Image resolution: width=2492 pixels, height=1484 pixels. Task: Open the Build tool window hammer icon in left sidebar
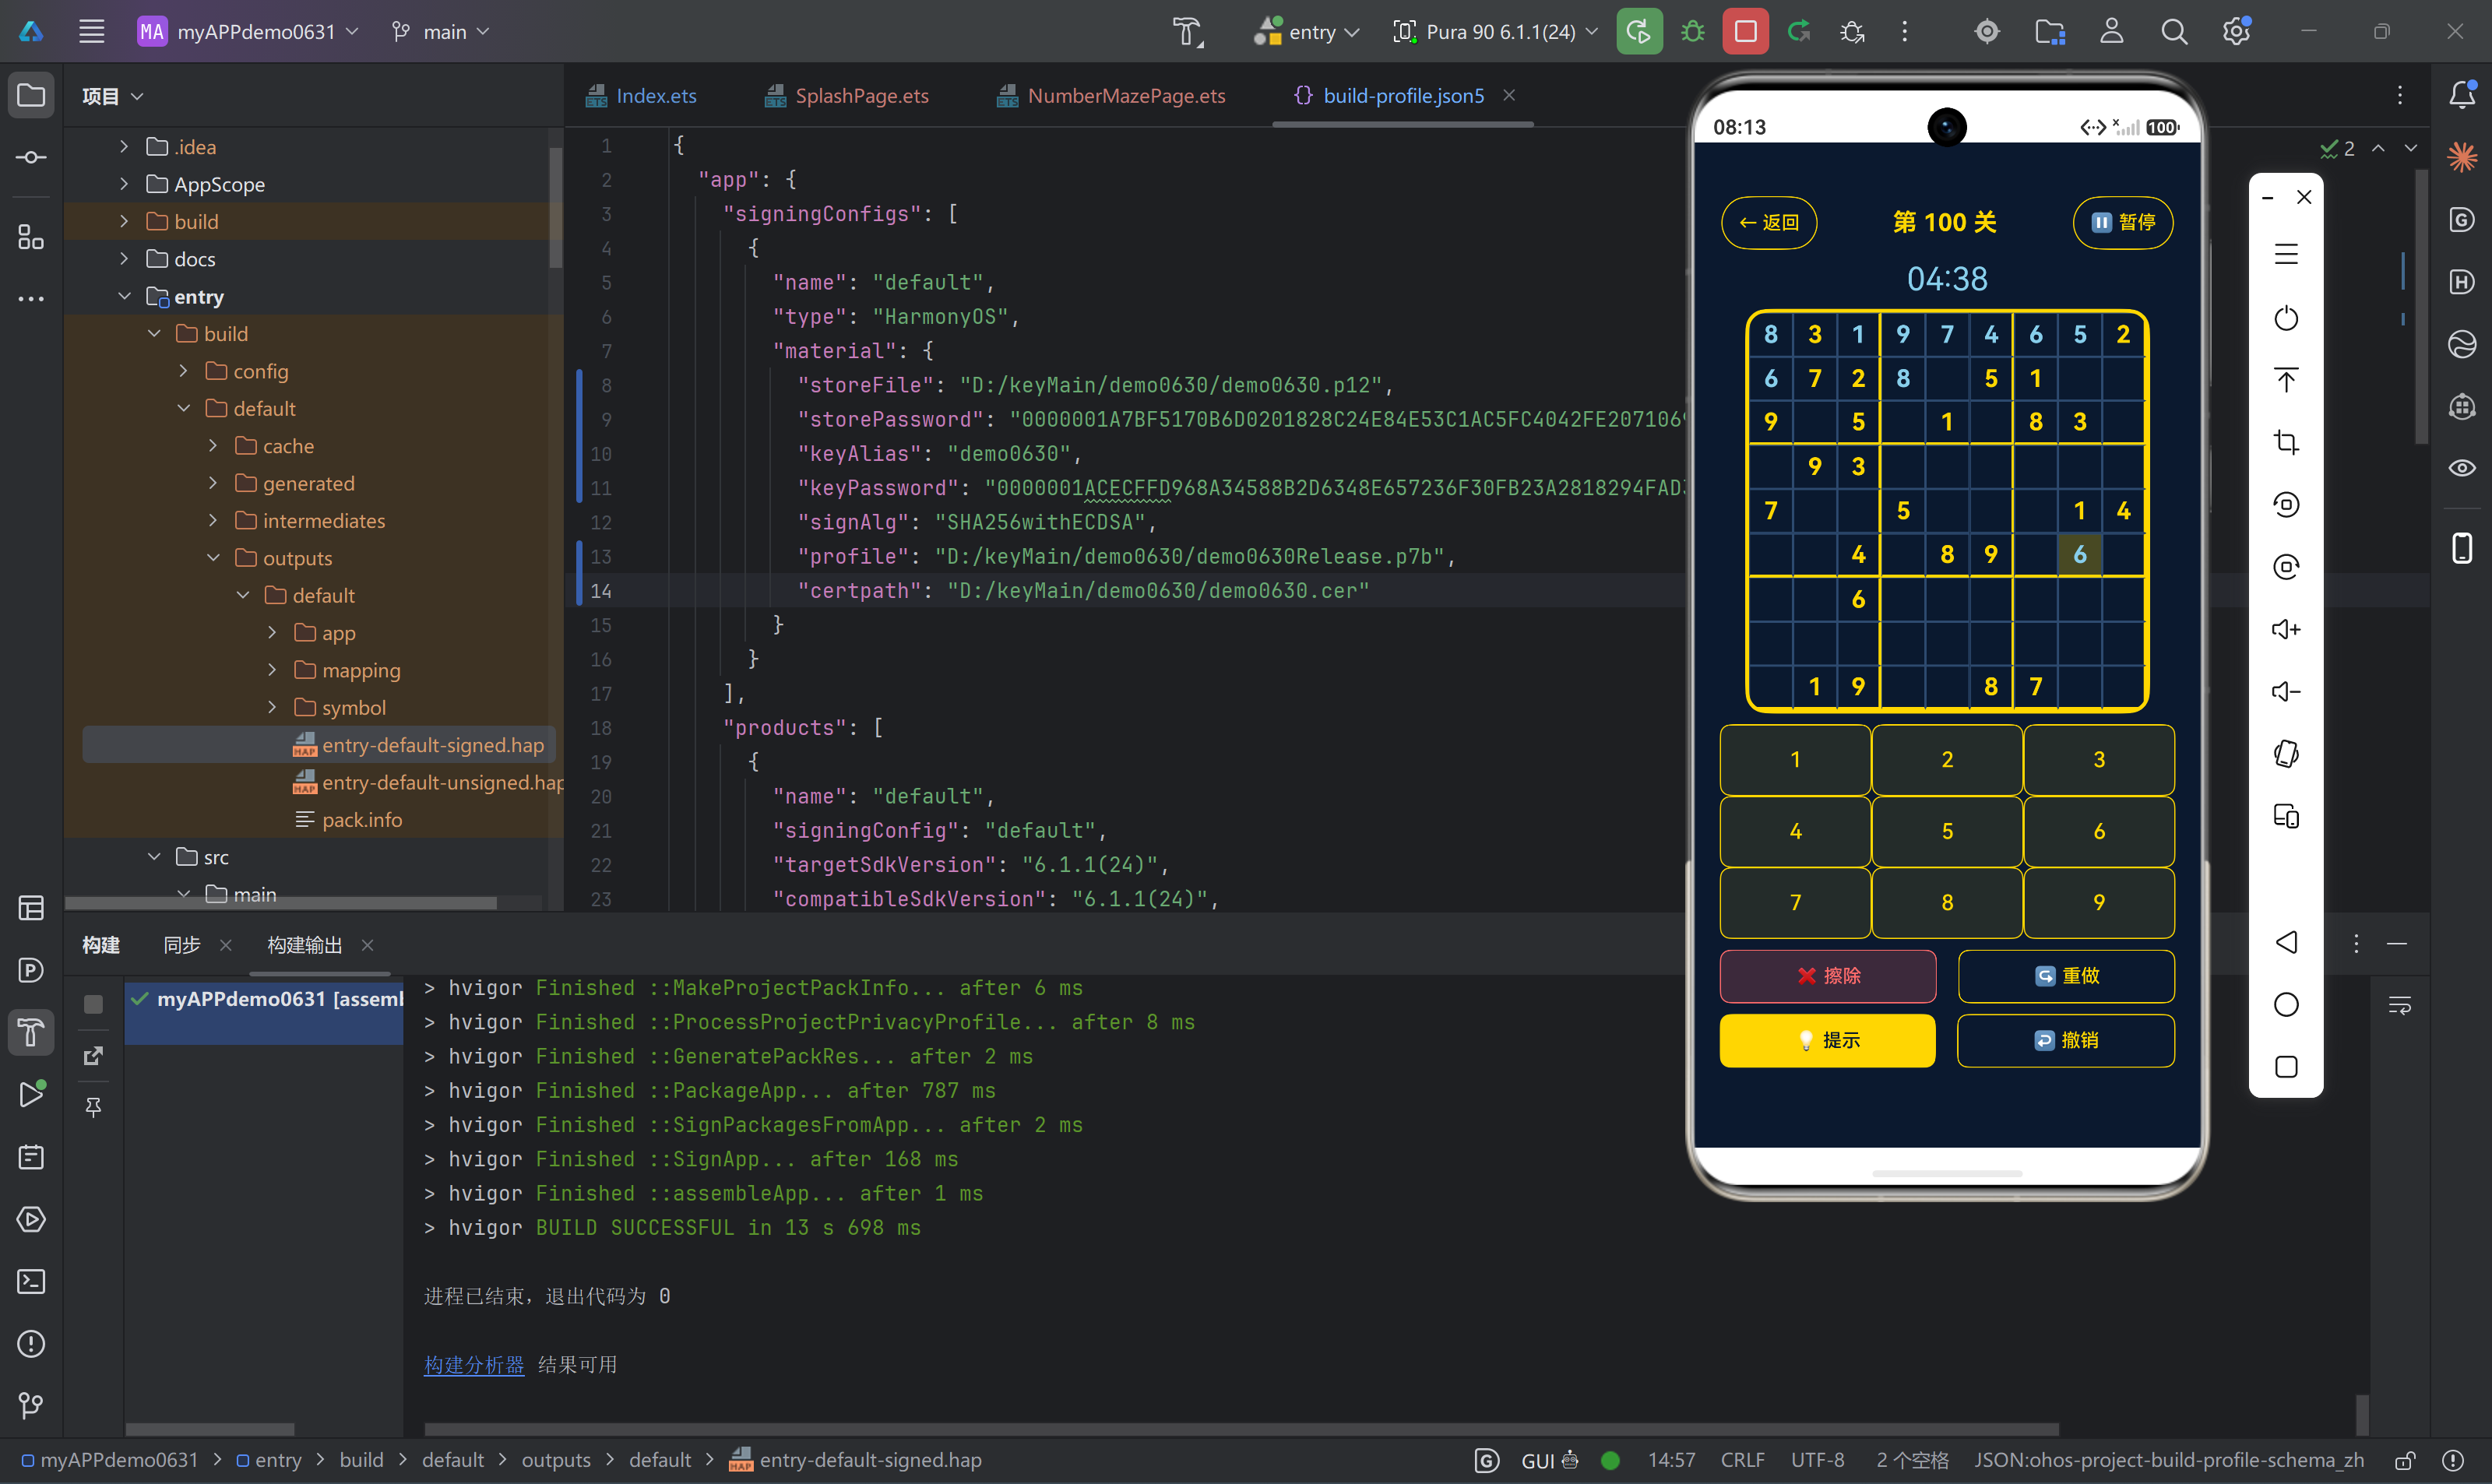coord(31,1032)
